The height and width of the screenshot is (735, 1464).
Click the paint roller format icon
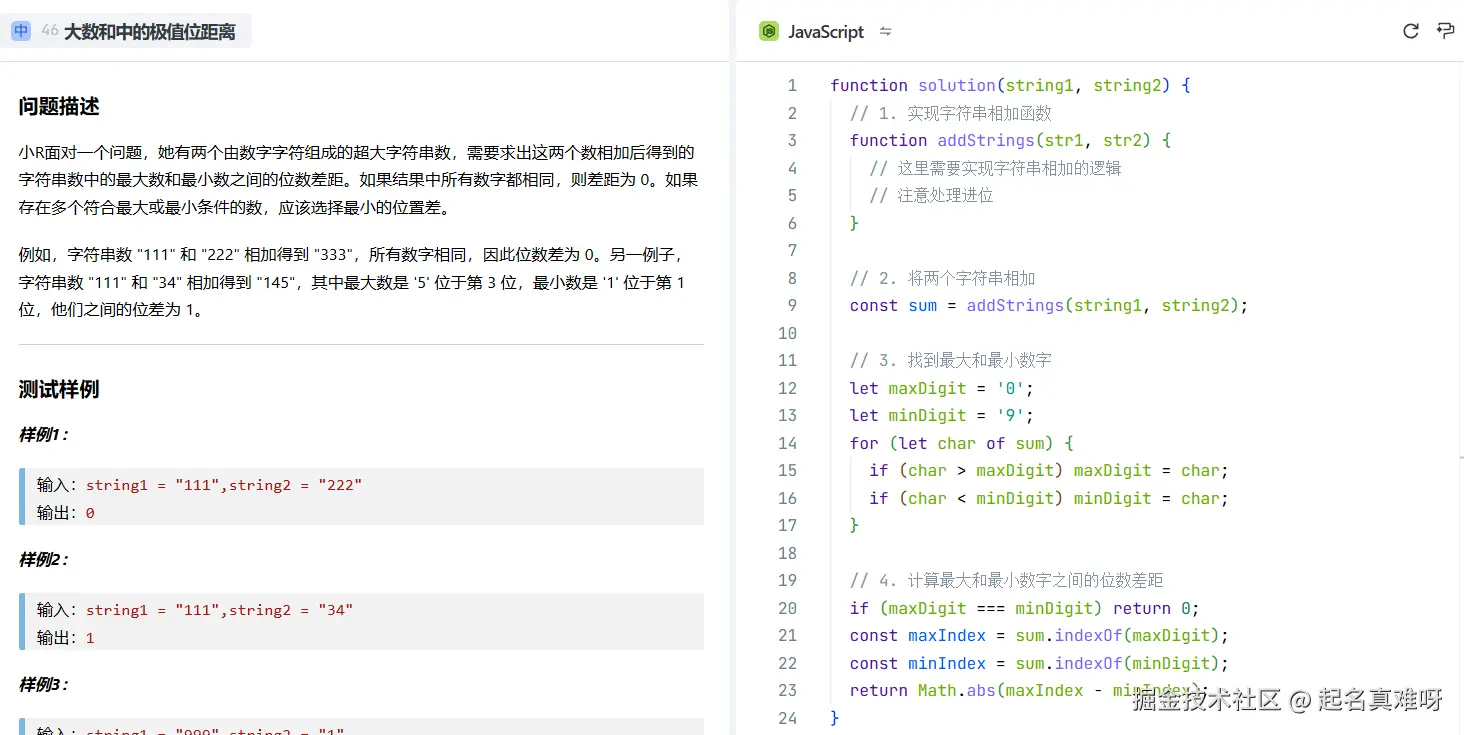(1445, 31)
